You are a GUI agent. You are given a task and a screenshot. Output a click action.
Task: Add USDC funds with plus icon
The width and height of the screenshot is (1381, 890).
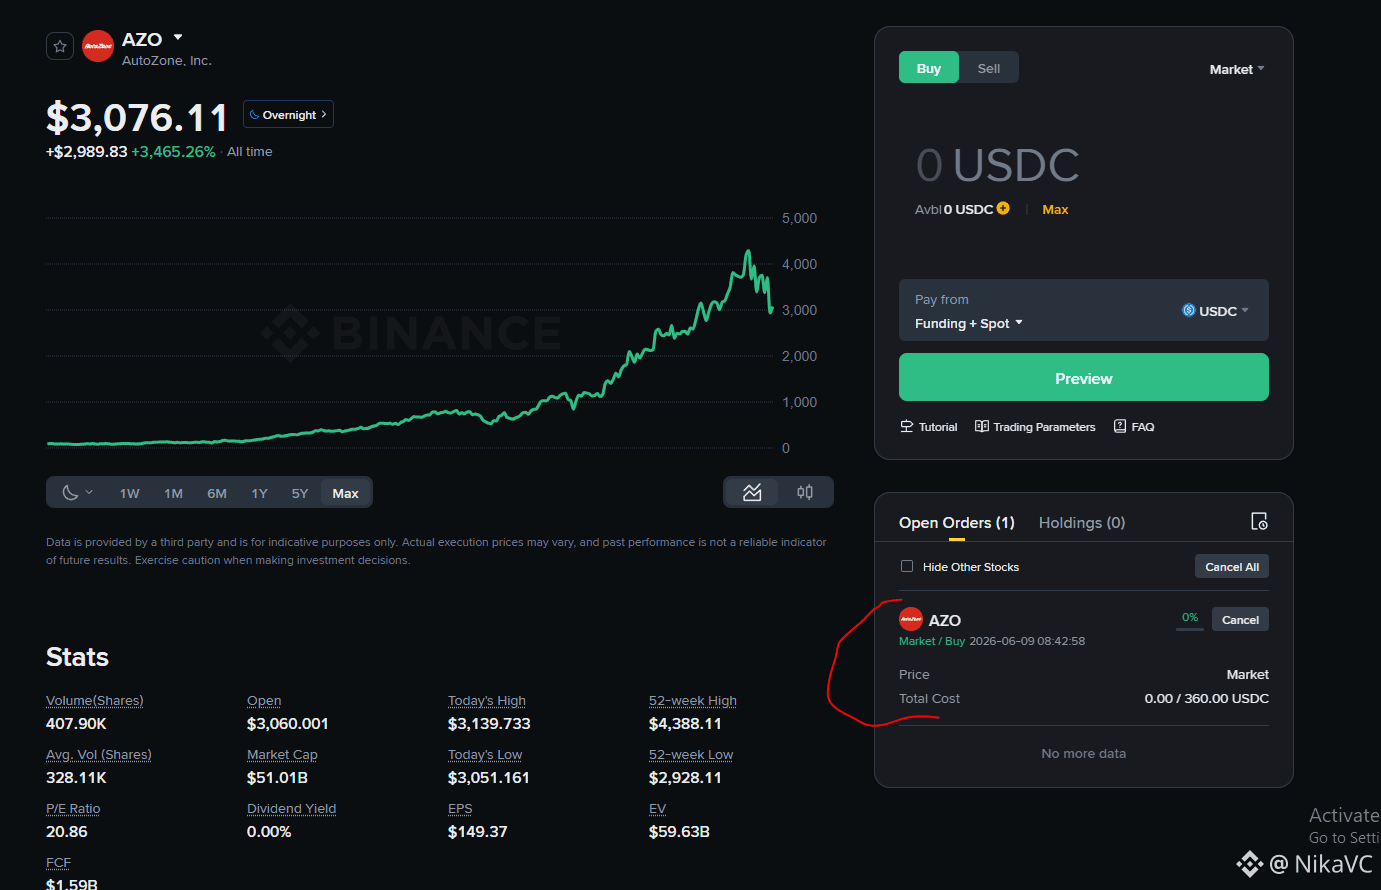click(1003, 208)
